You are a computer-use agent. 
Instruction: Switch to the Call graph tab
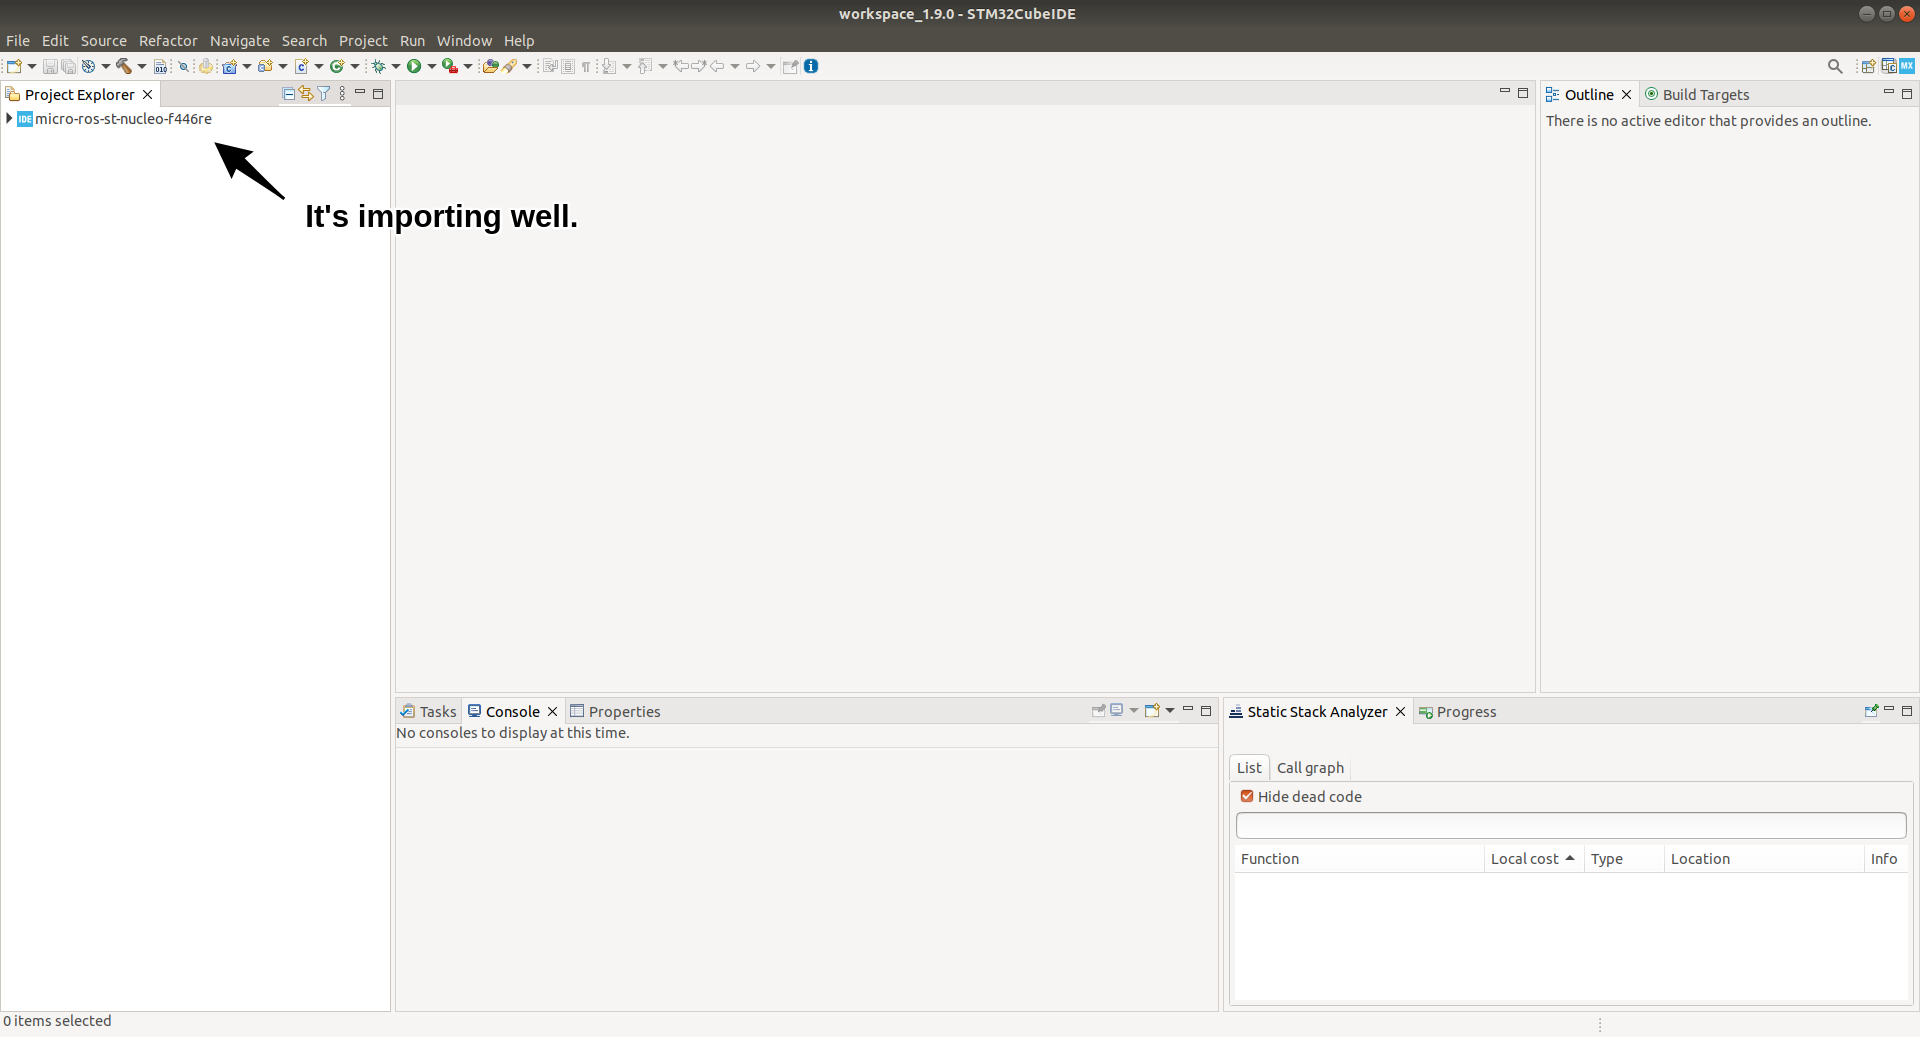pos(1310,768)
